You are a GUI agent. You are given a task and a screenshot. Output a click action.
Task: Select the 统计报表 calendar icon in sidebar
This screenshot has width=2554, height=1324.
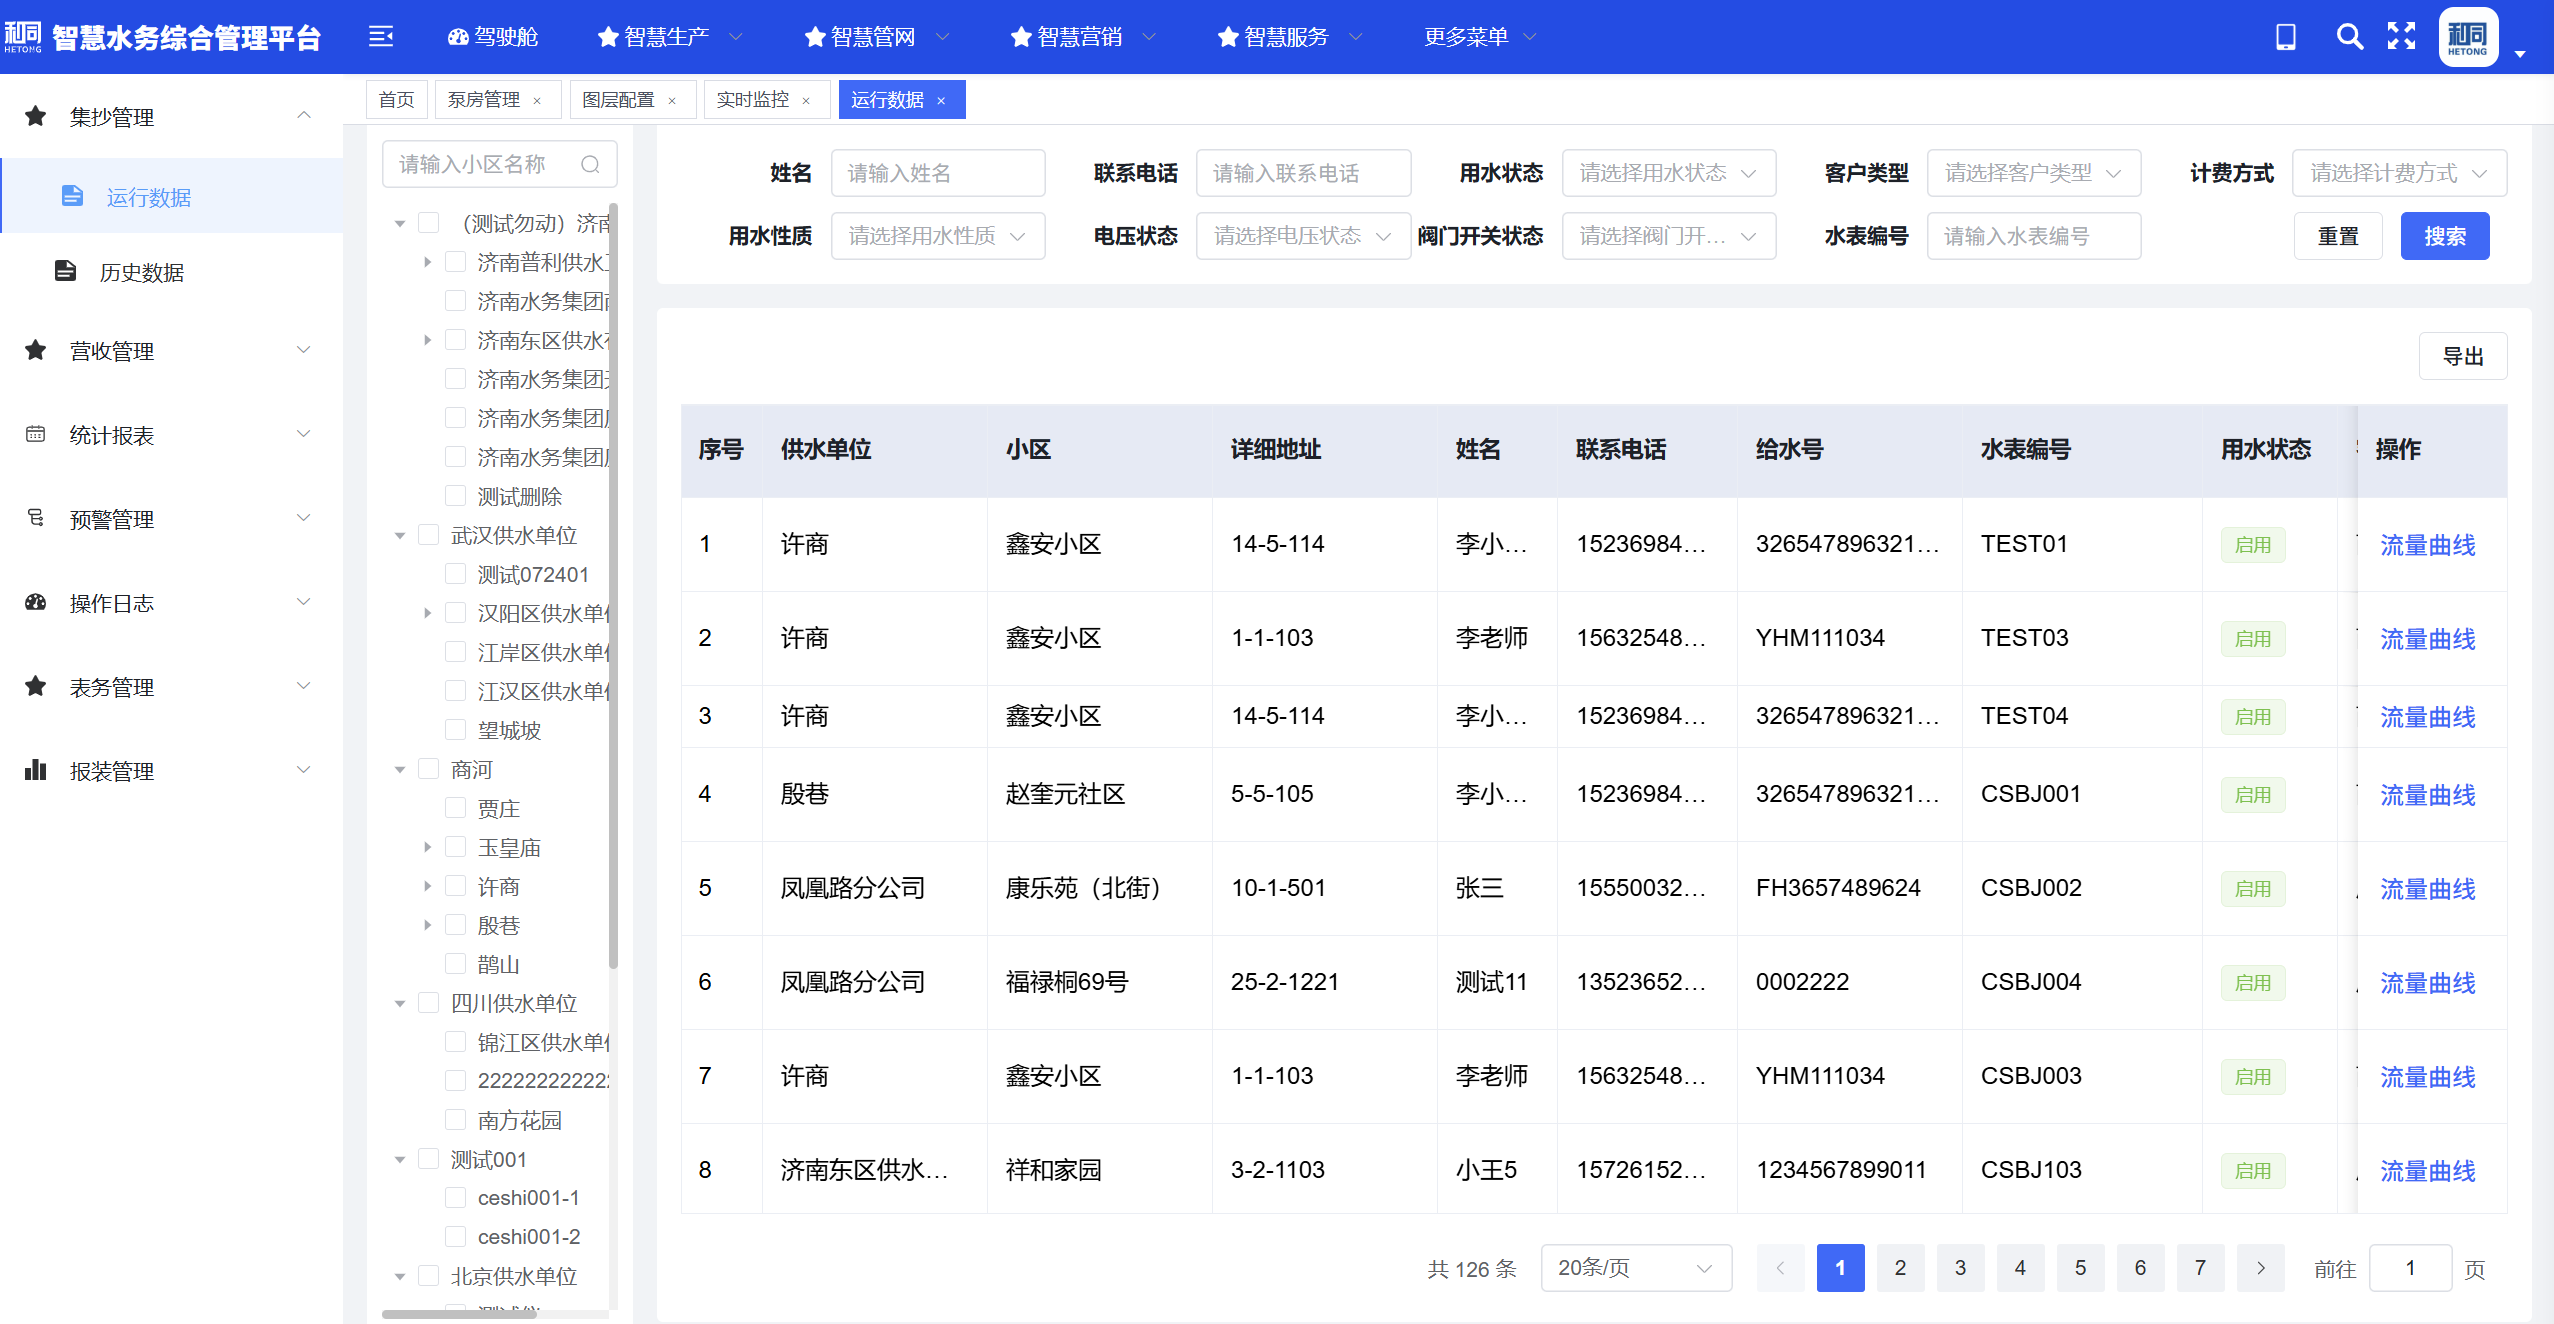point(35,433)
